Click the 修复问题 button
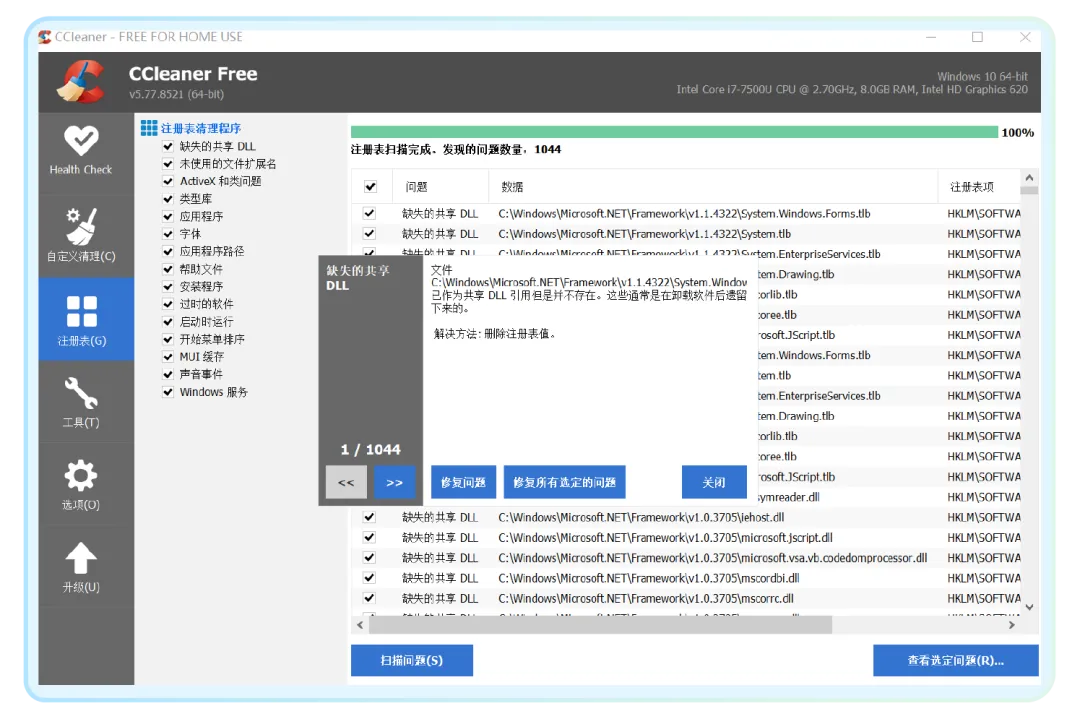The image size is (1080, 719). (464, 482)
